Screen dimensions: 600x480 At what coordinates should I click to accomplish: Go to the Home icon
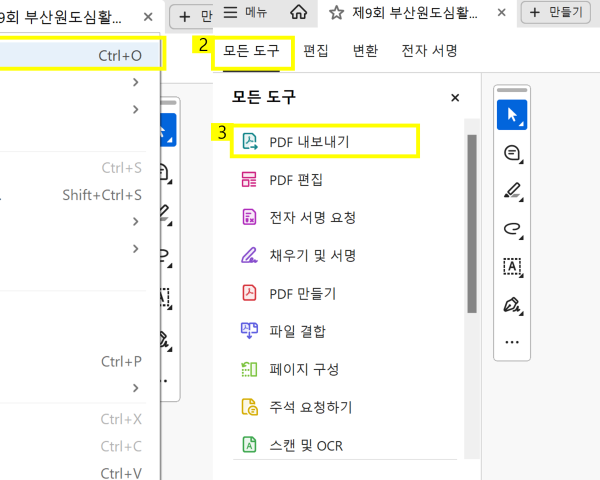(298, 12)
